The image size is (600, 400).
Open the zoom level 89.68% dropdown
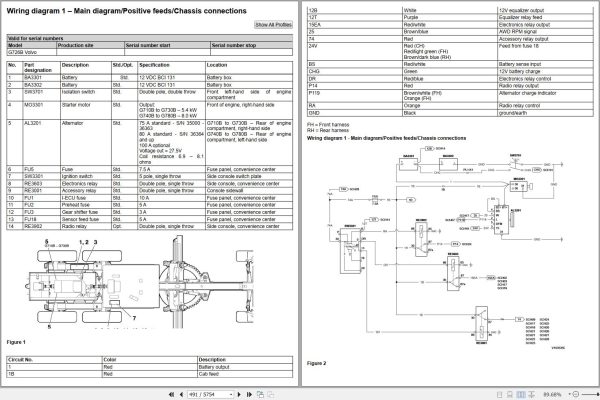(x=569, y=394)
